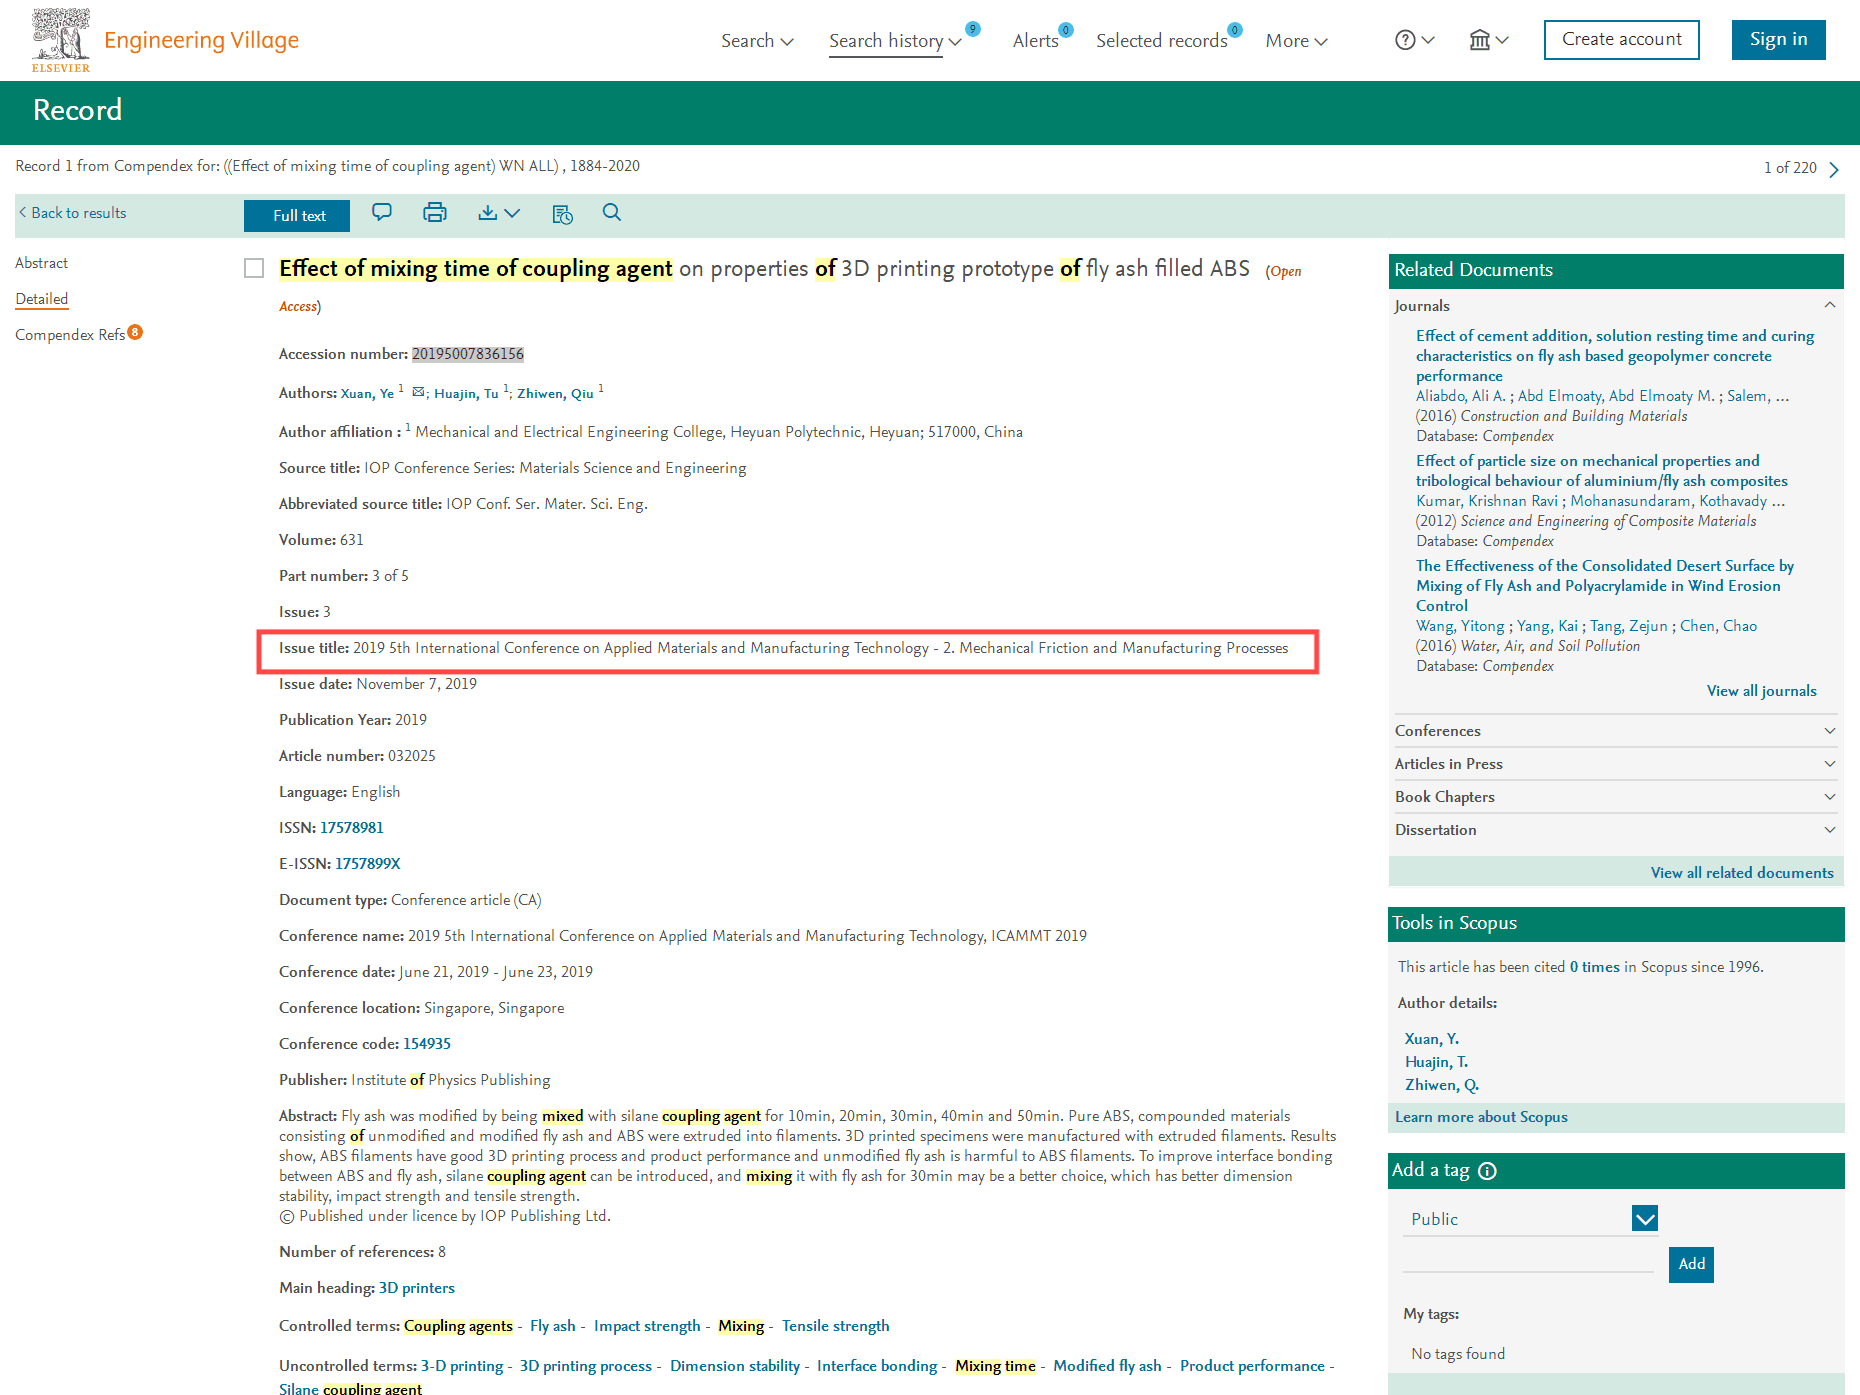The height and width of the screenshot is (1395, 1860).
Task: Open the comment/blog this record icon
Action: [x=382, y=212]
